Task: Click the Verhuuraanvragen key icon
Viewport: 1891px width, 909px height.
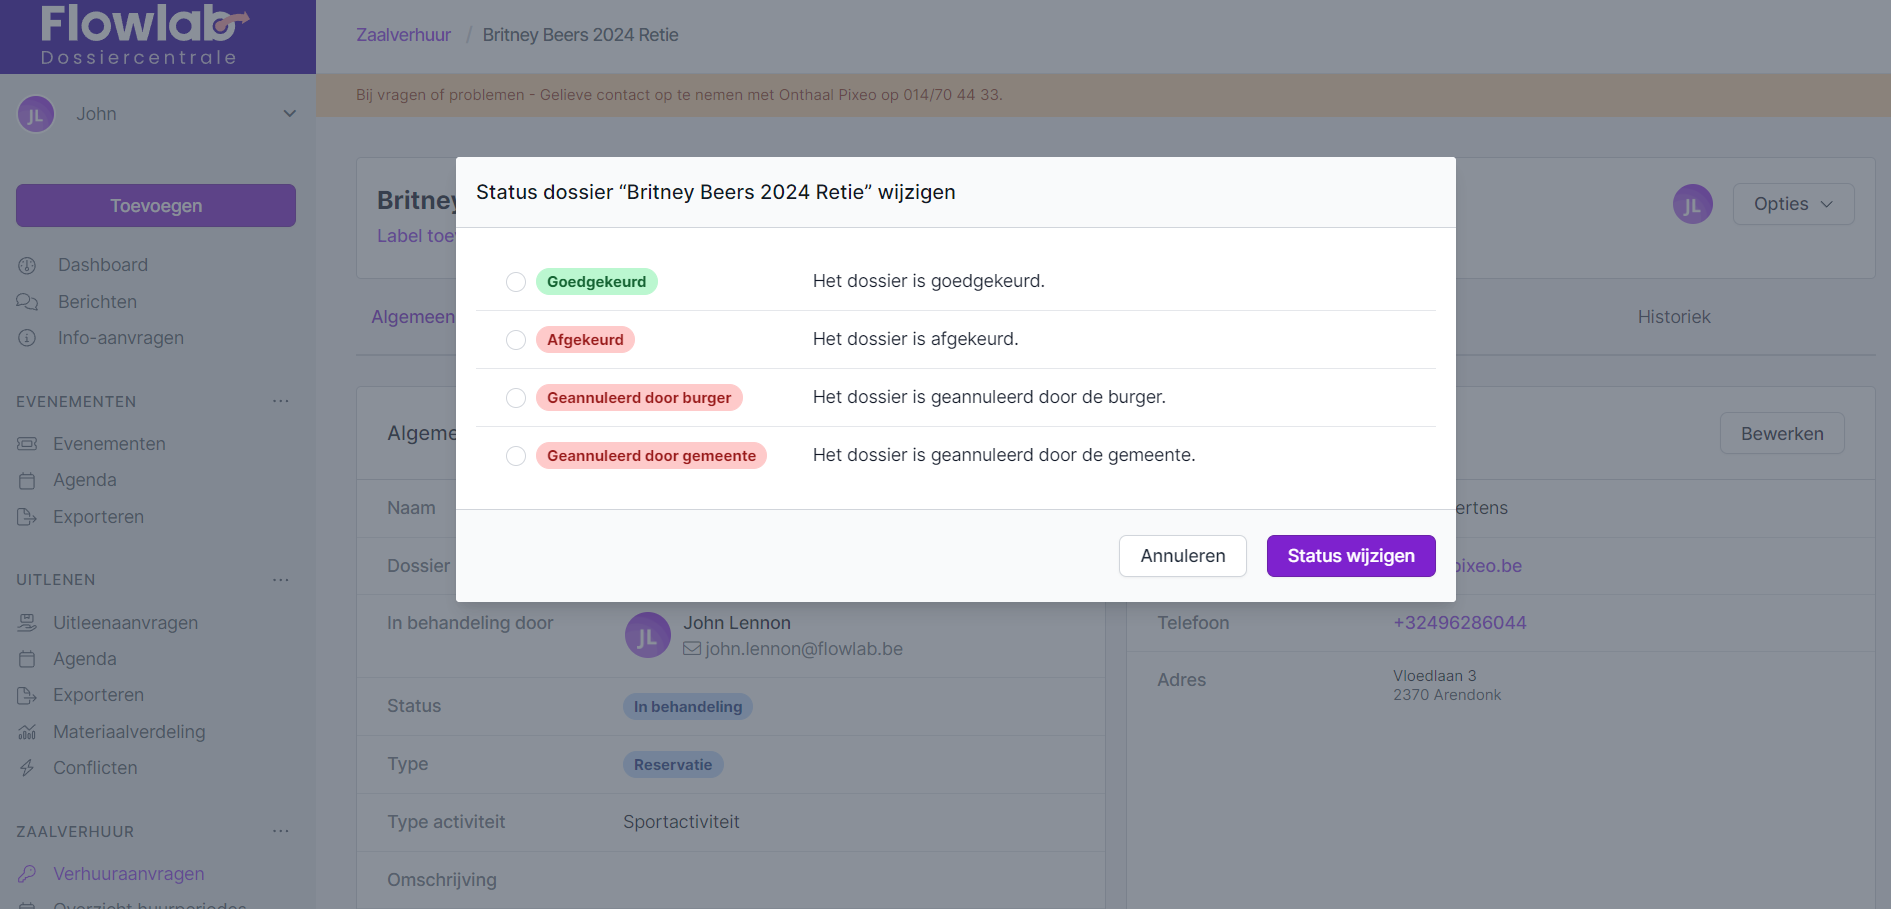Action: pyautogui.click(x=27, y=874)
